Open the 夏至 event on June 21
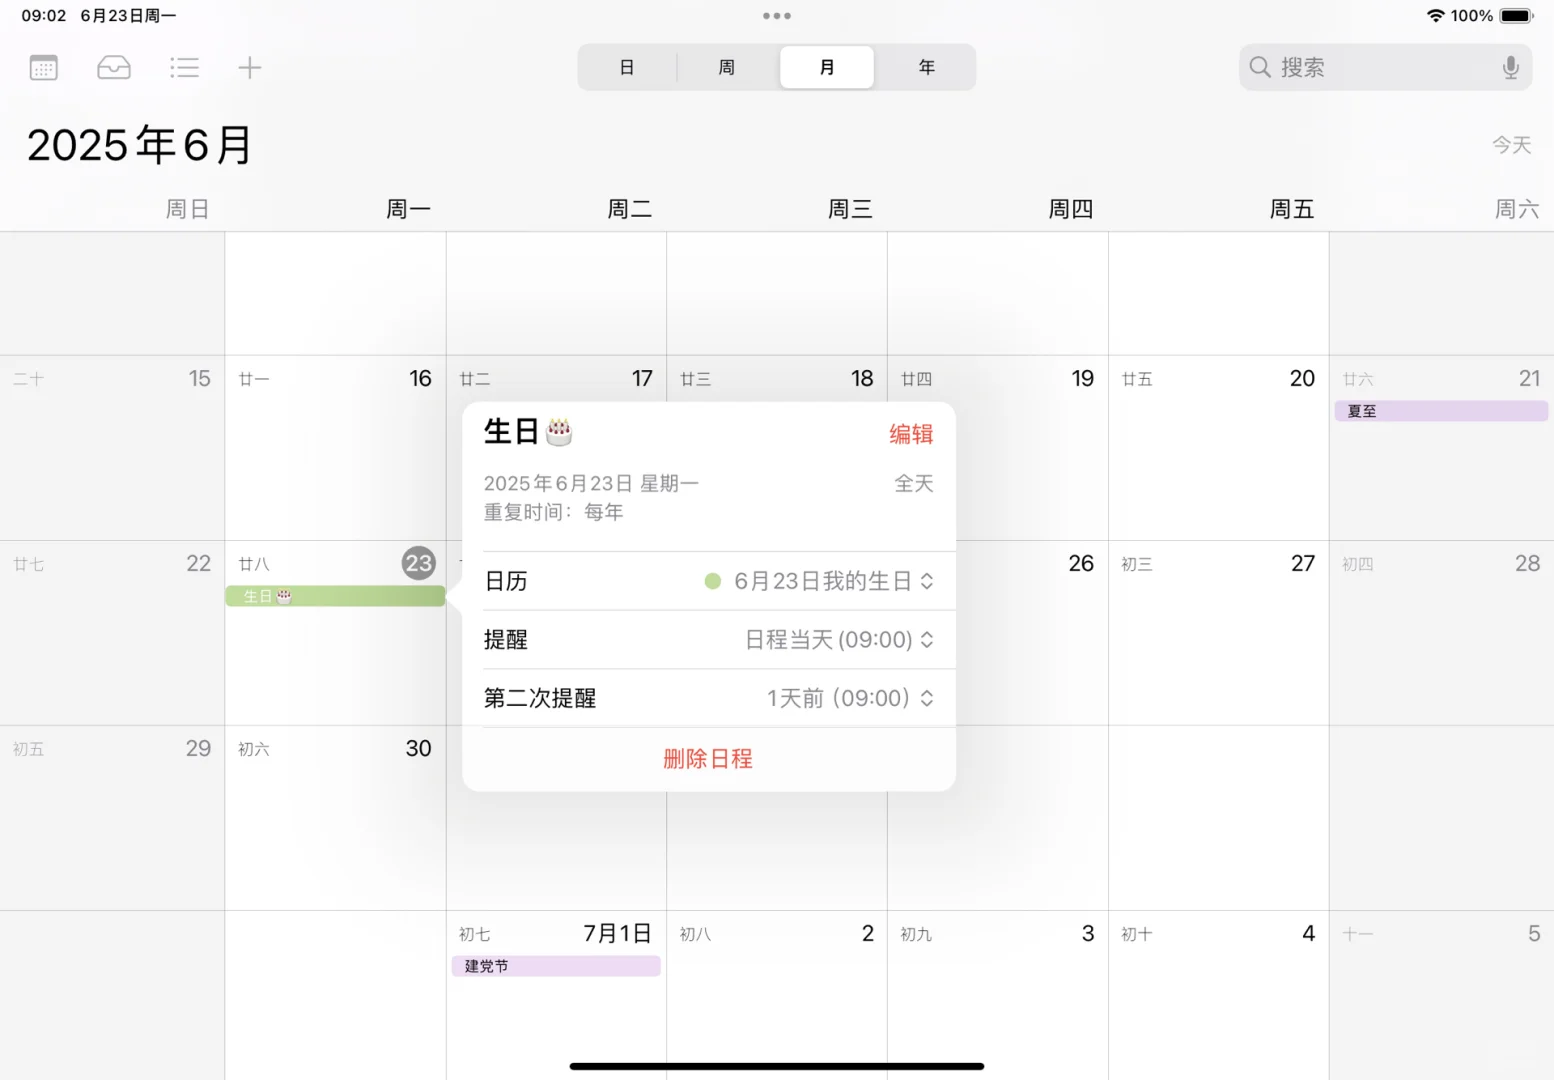The image size is (1554, 1080). 1441,411
